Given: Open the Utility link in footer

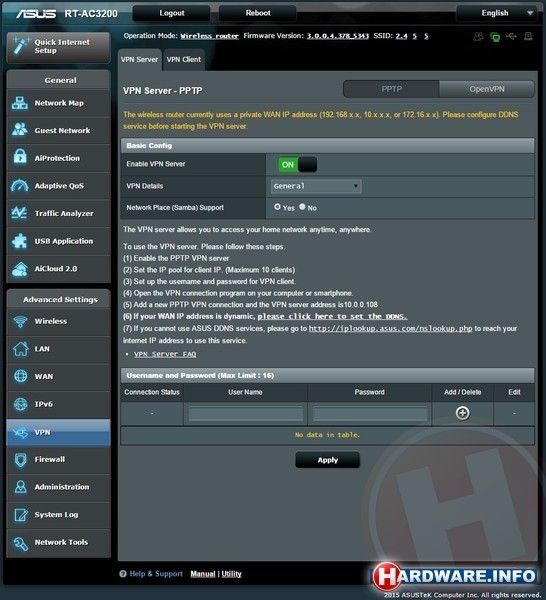Looking at the screenshot, I should (231, 574).
